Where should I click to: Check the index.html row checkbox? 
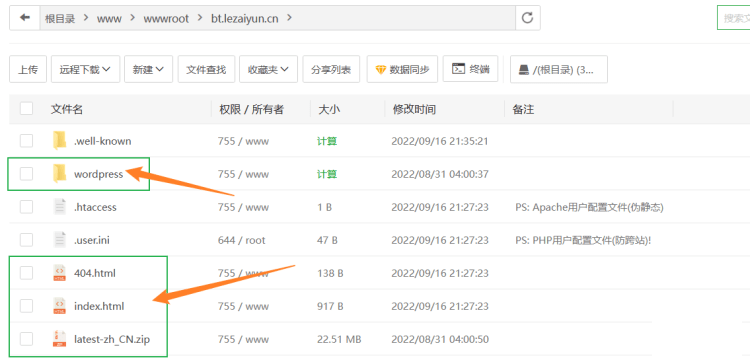click(x=26, y=306)
